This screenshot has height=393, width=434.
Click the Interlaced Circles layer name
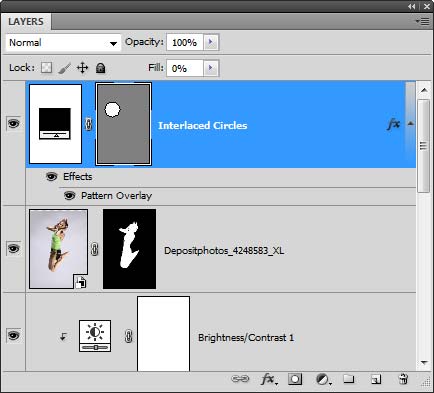pos(203,125)
